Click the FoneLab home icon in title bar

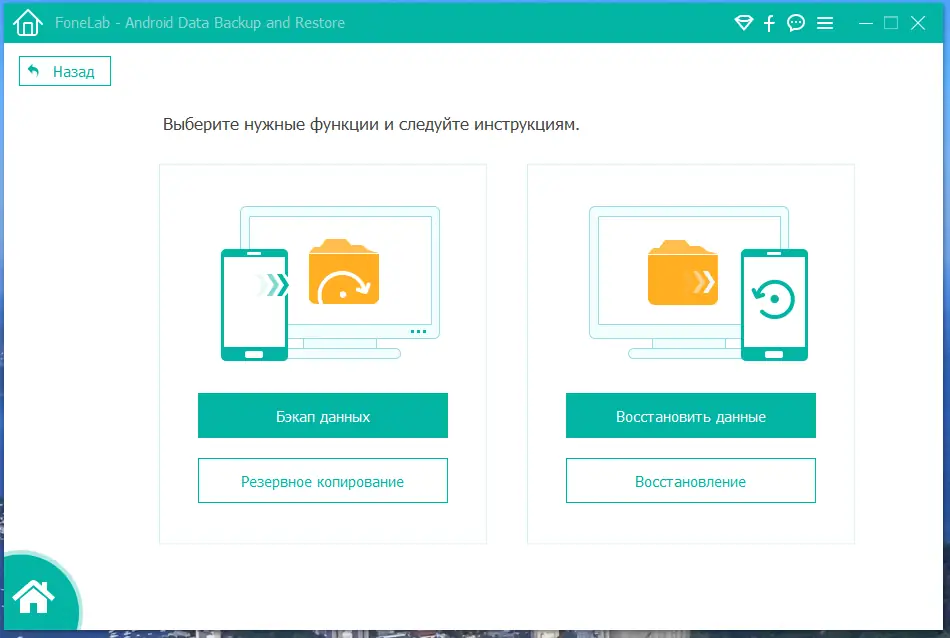pyautogui.click(x=26, y=21)
